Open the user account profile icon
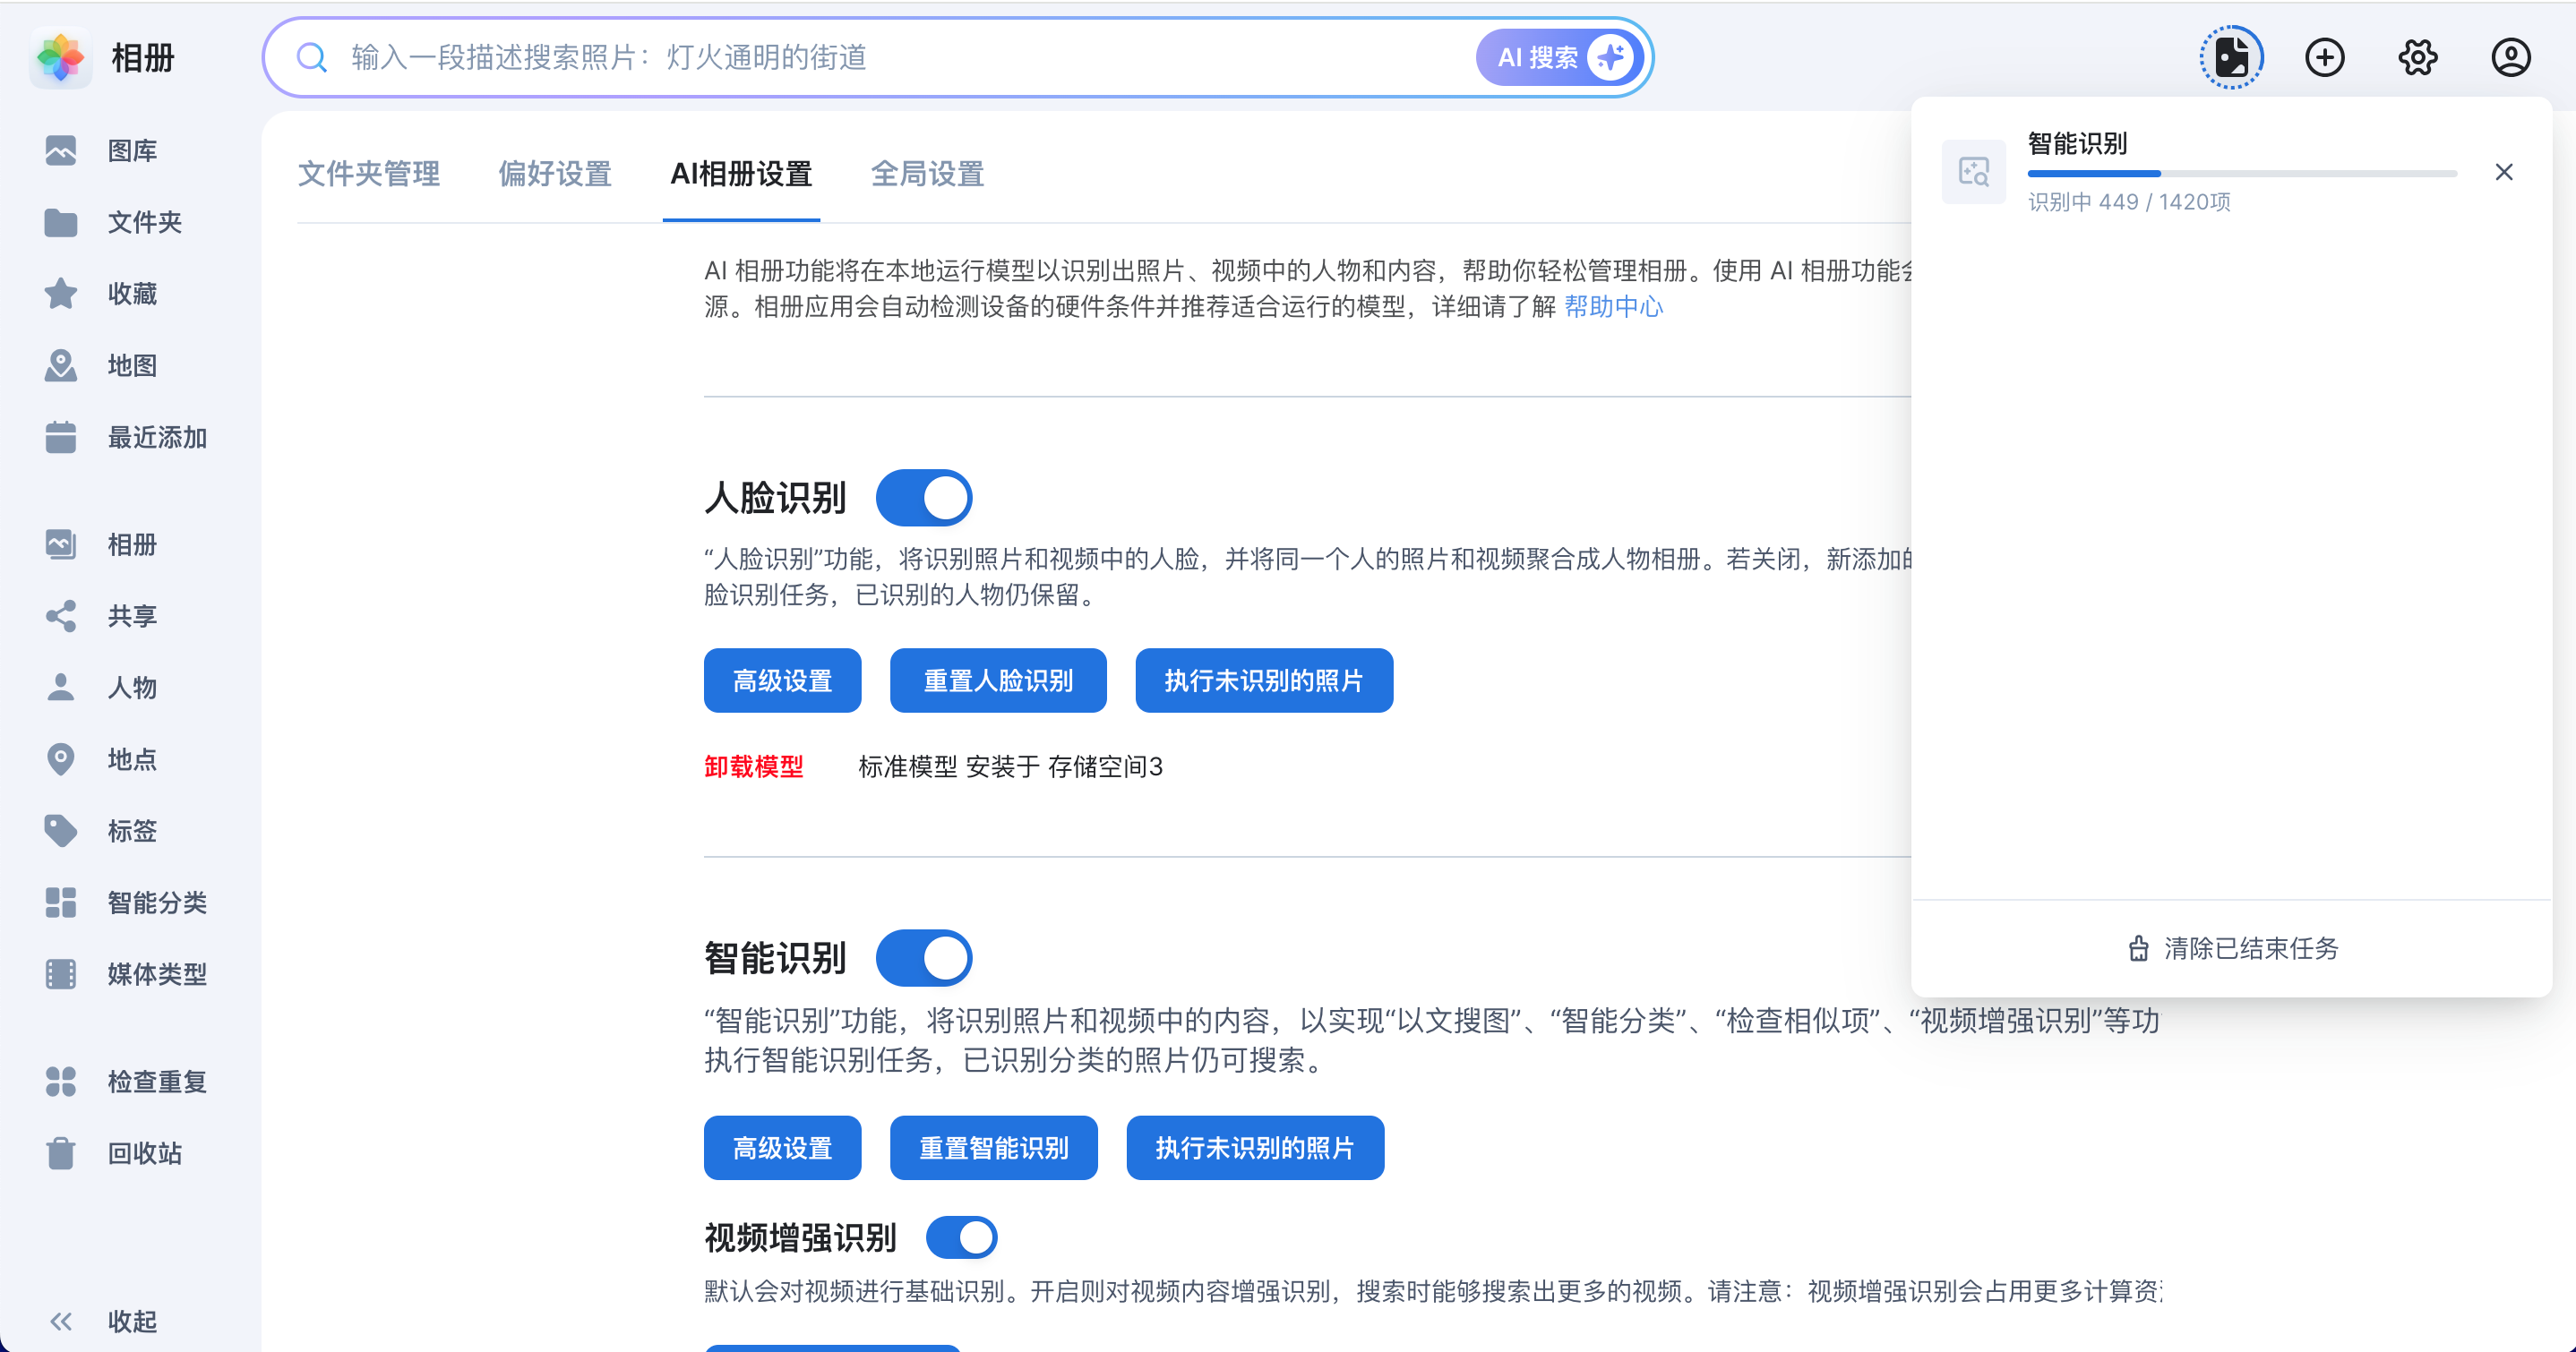 pyautogui.click(x=2510, y=57)
